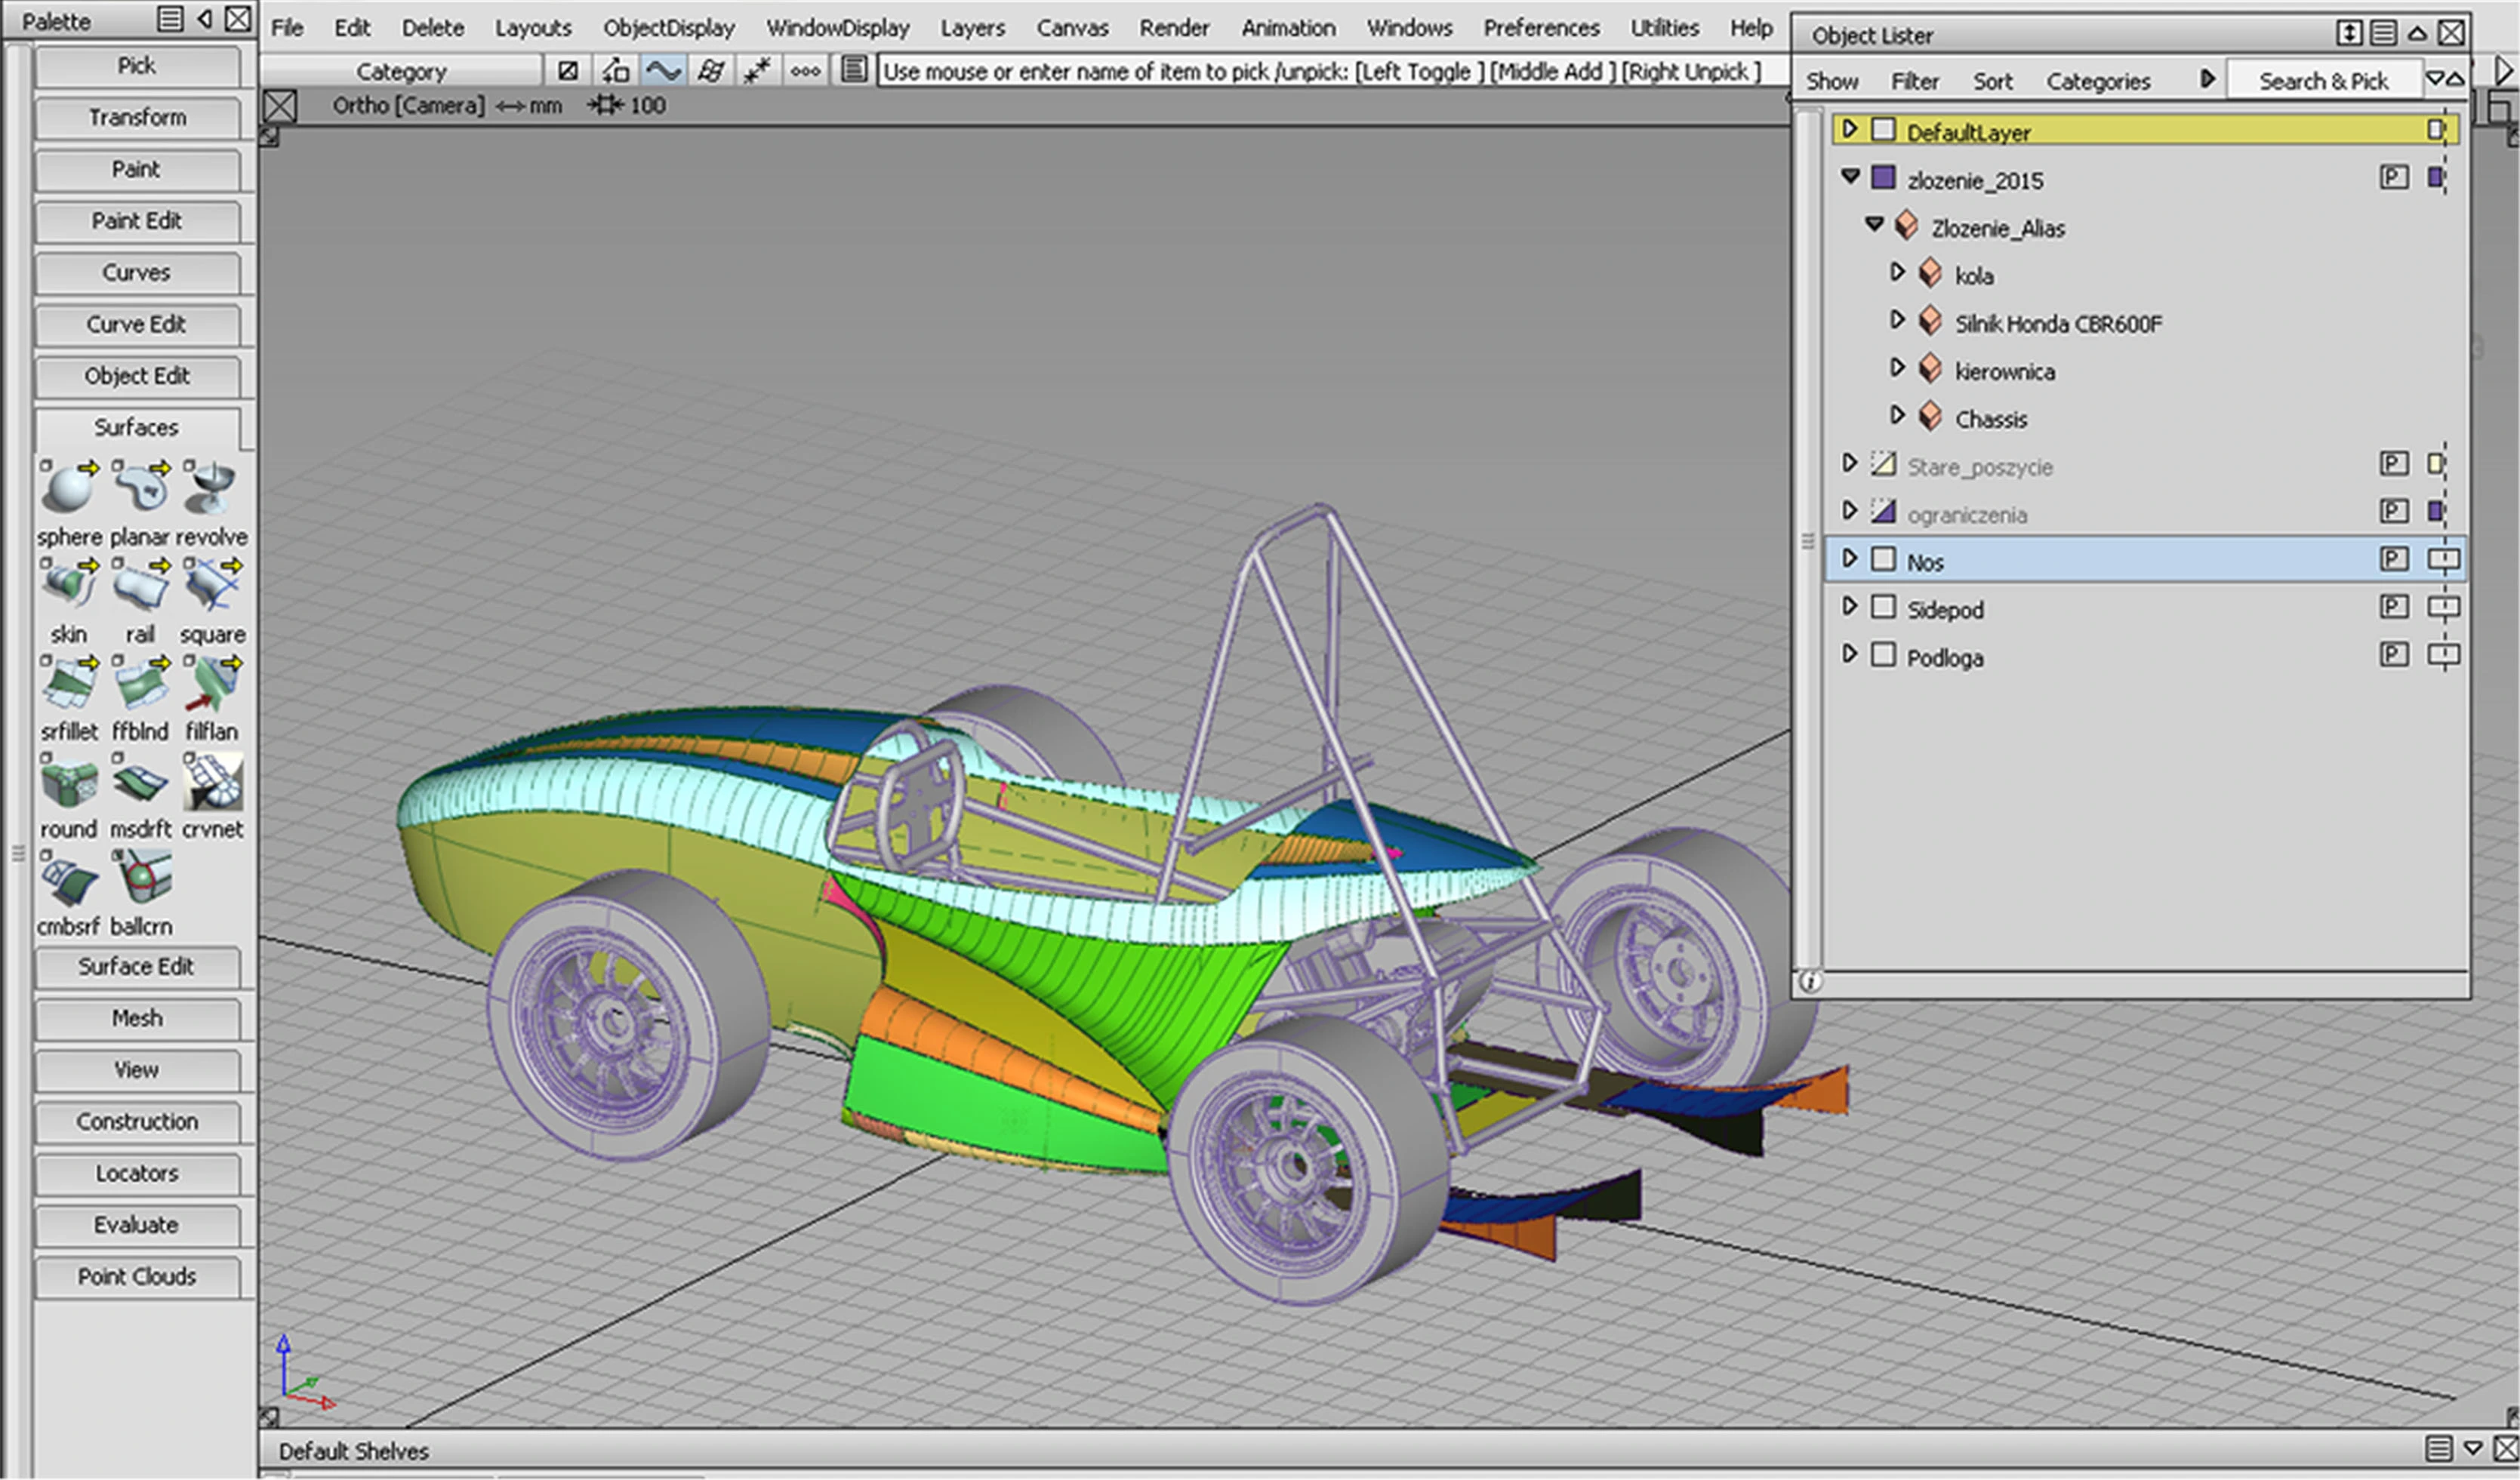
Task: Collapse the zlozenie_2015 layer
Action: point(1850,176)
